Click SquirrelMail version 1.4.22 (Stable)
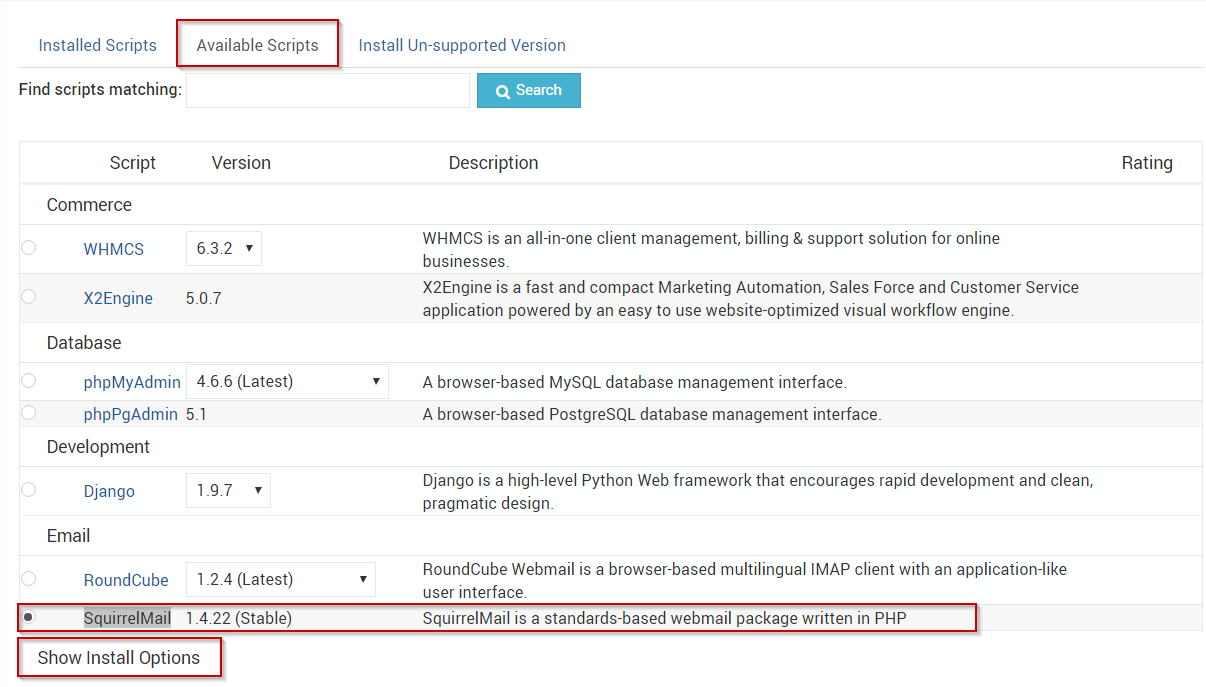1206x687 pixels. coord(239,618)
